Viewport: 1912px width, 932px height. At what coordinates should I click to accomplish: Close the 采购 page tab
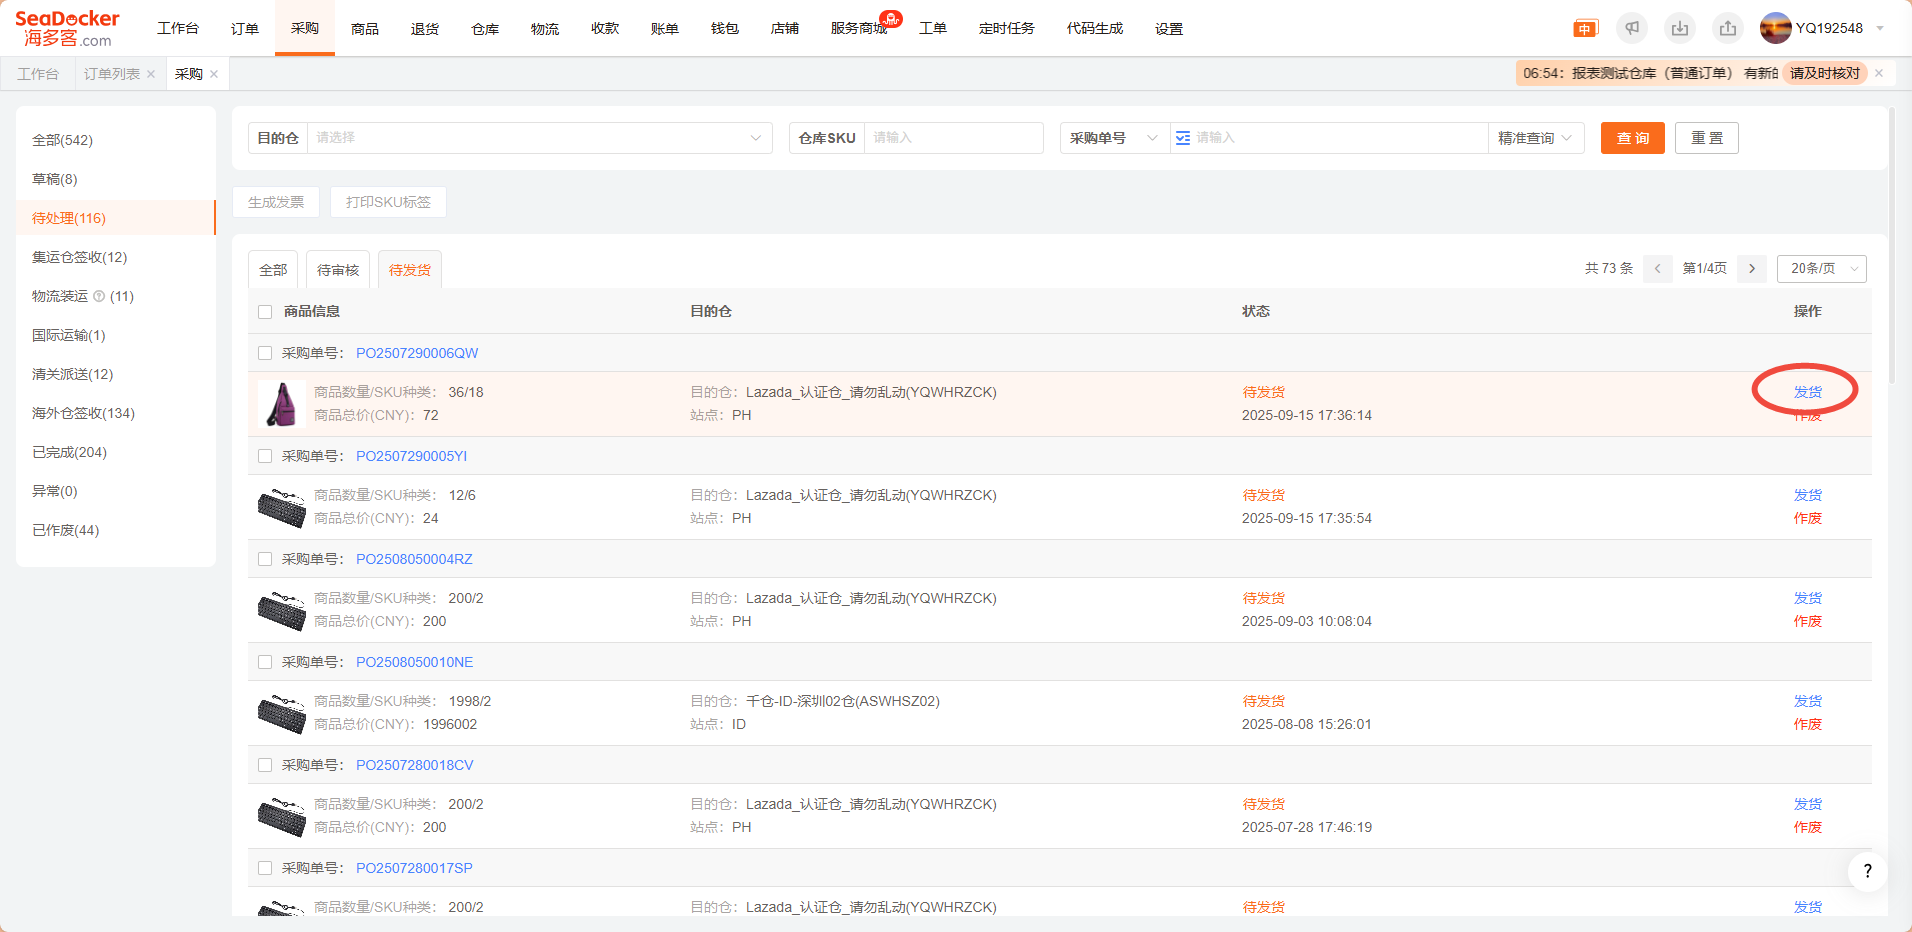point(214,74)
